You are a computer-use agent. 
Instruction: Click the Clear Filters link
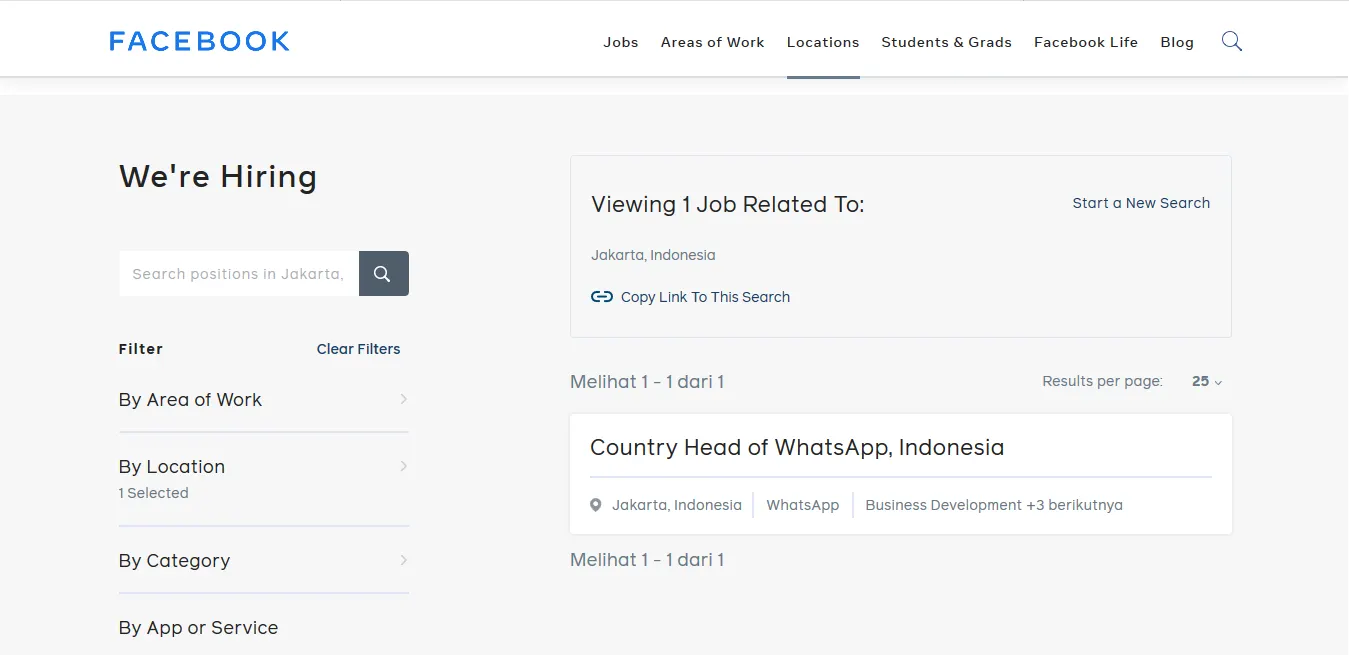pos(358,349)
